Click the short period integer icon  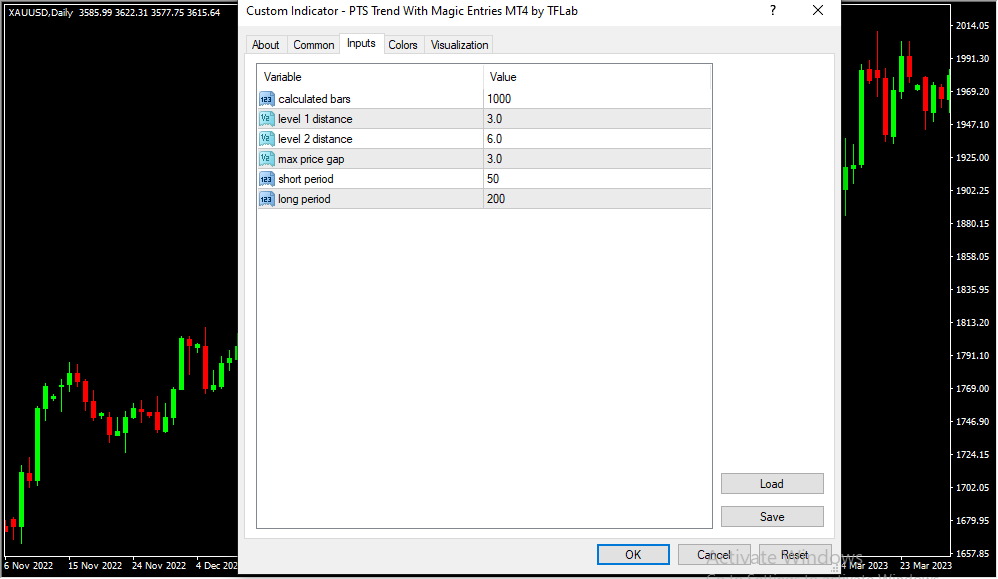[266, 179]
